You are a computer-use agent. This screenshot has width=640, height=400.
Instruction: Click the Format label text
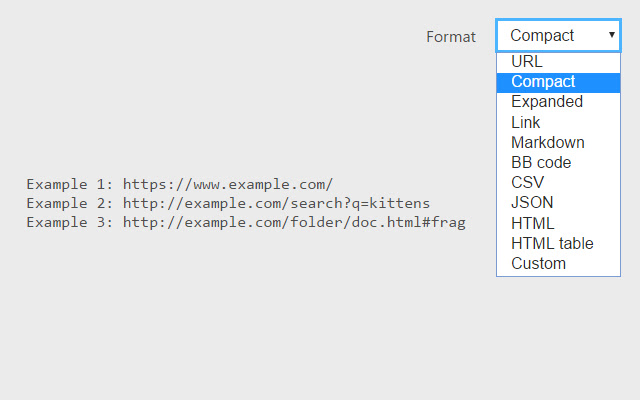(451, 36)
